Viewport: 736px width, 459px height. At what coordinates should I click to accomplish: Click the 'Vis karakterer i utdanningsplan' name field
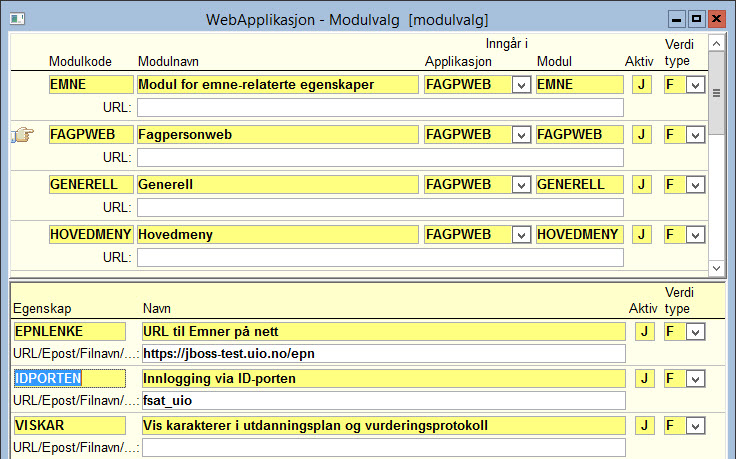pyautogui.click(x=383, y=425)
